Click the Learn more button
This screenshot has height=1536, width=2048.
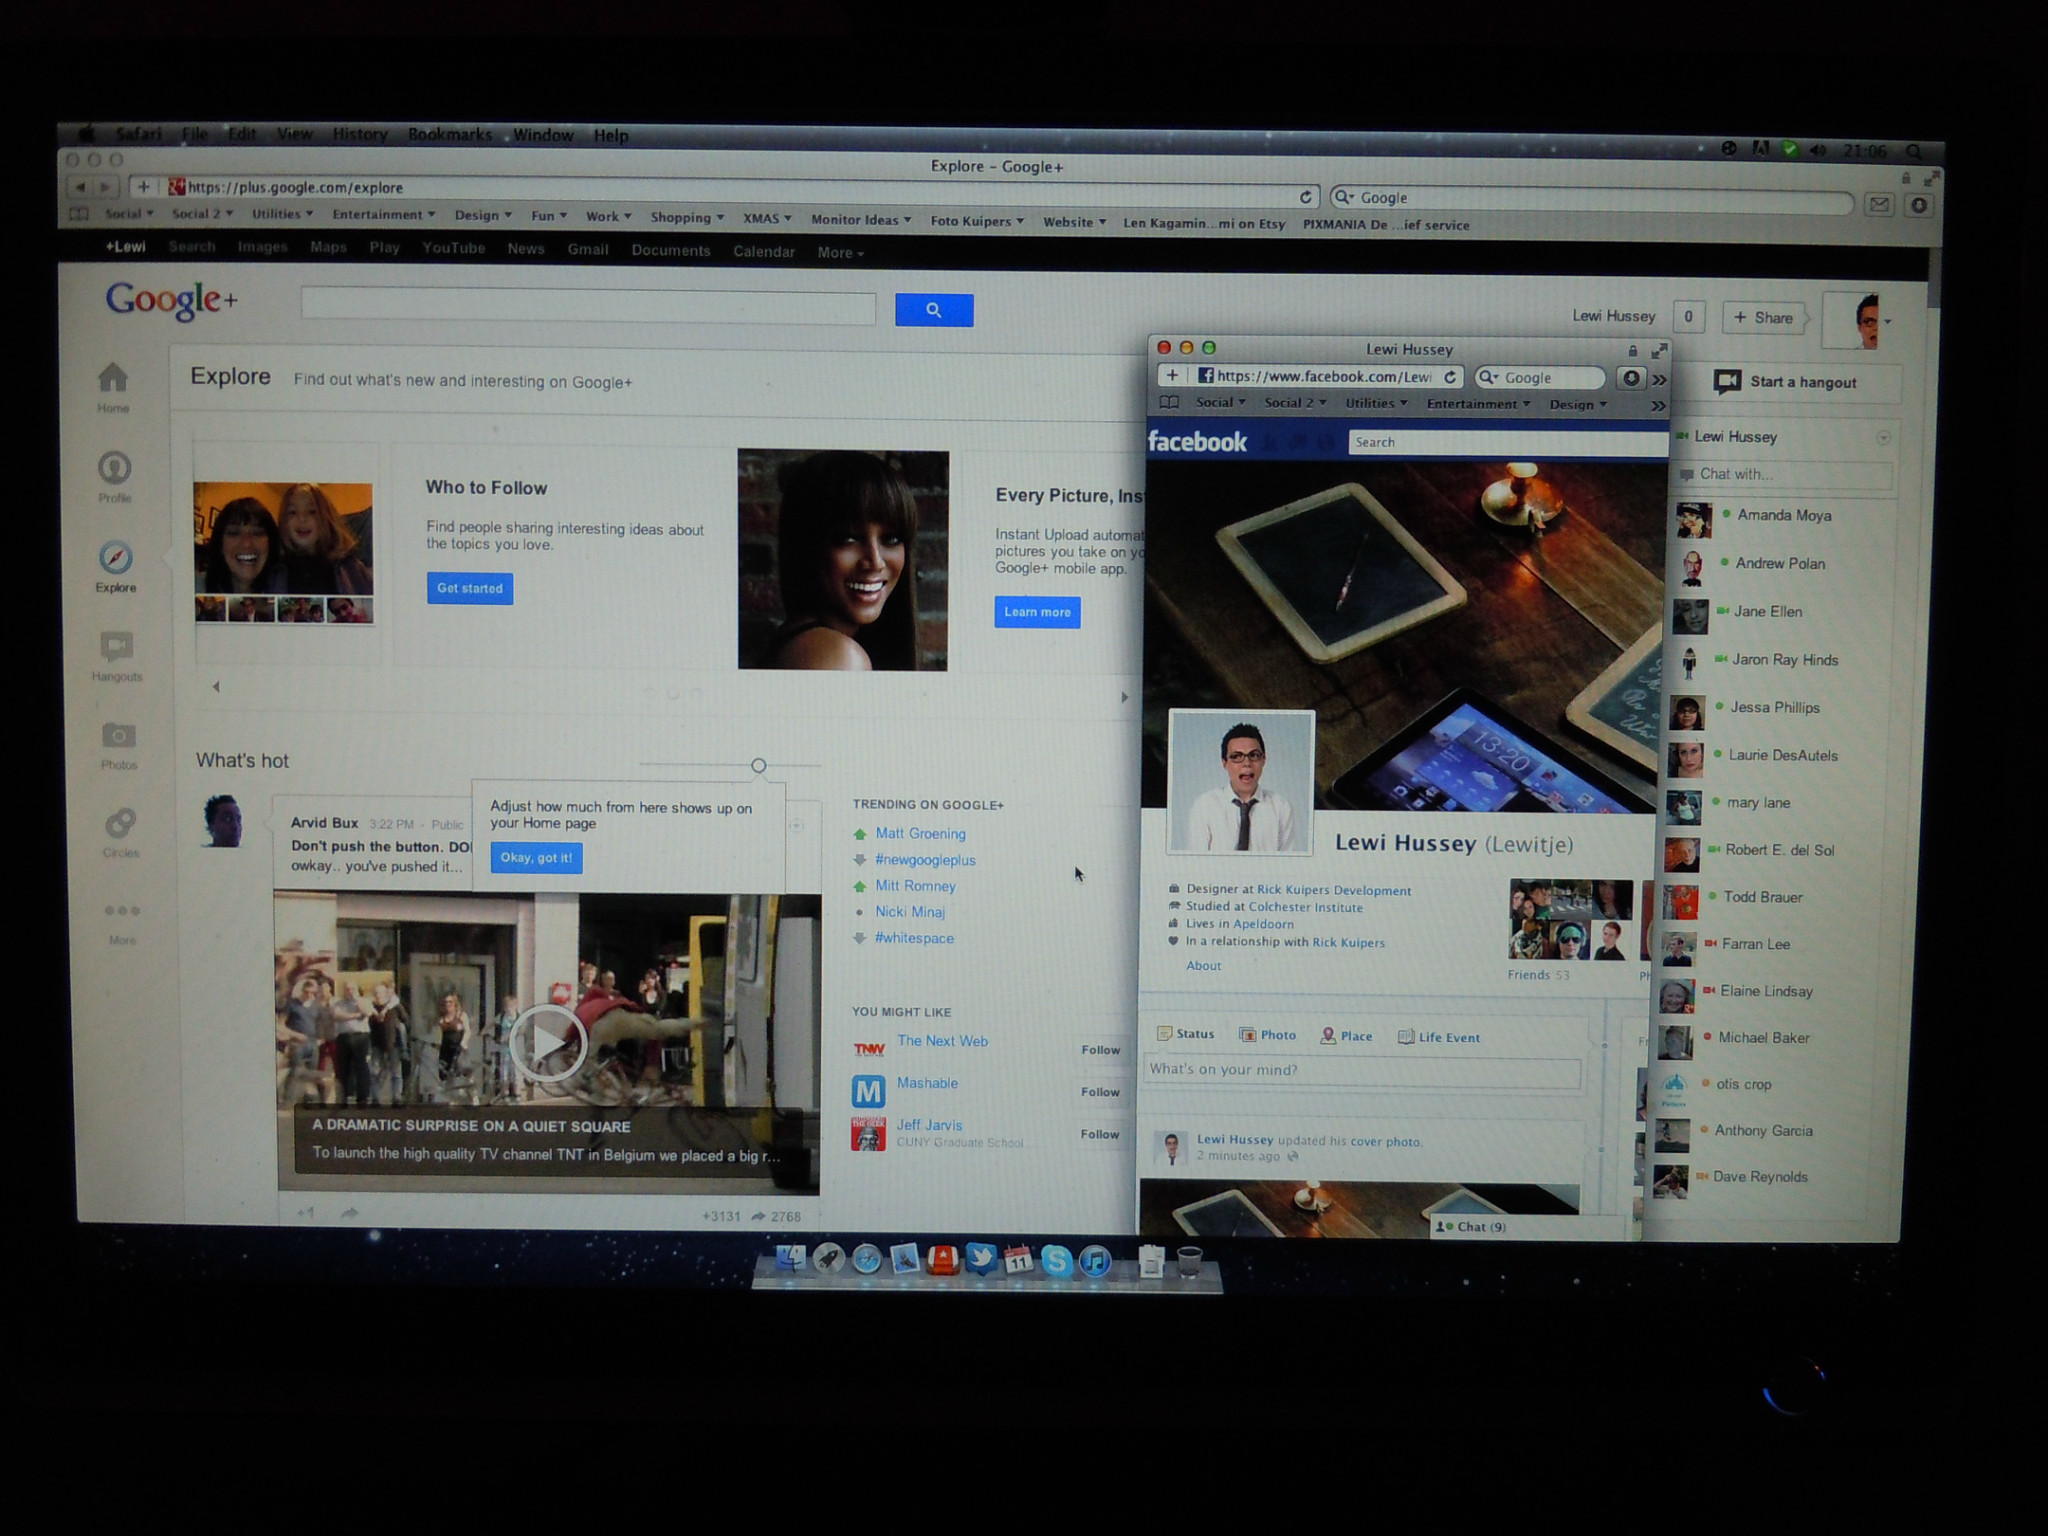coord(1037,612)
